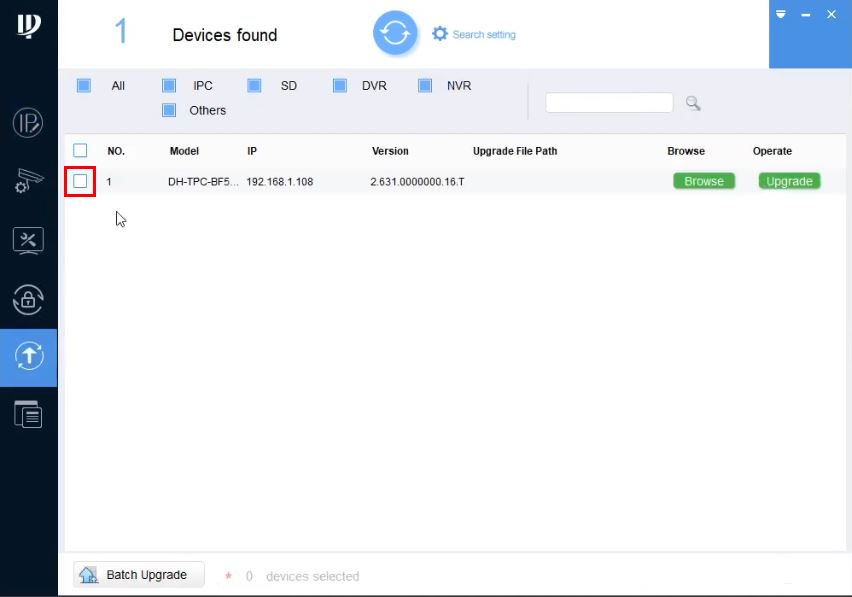Click the Browse column header

(x=686, y=151)
